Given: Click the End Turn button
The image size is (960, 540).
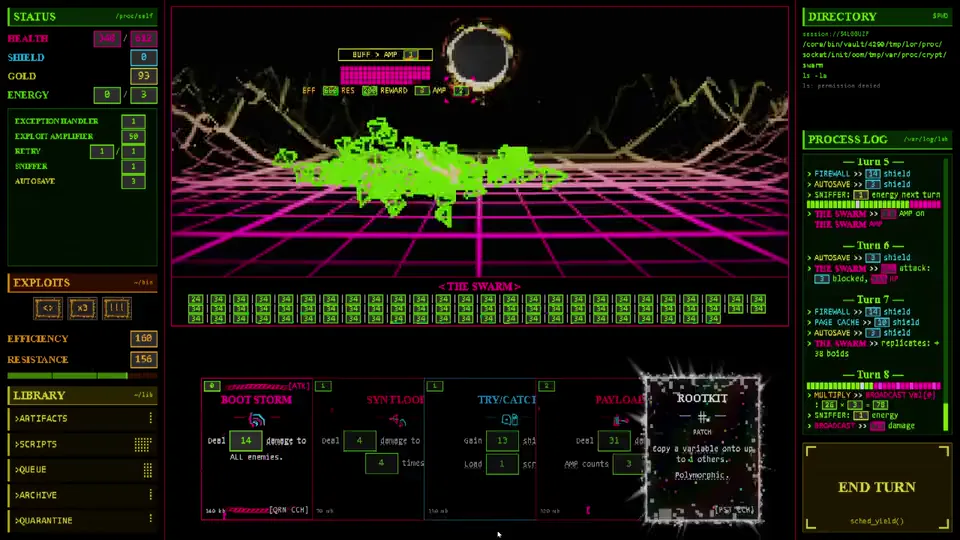Looking at the screenshot, I should [x=877, y=487].
